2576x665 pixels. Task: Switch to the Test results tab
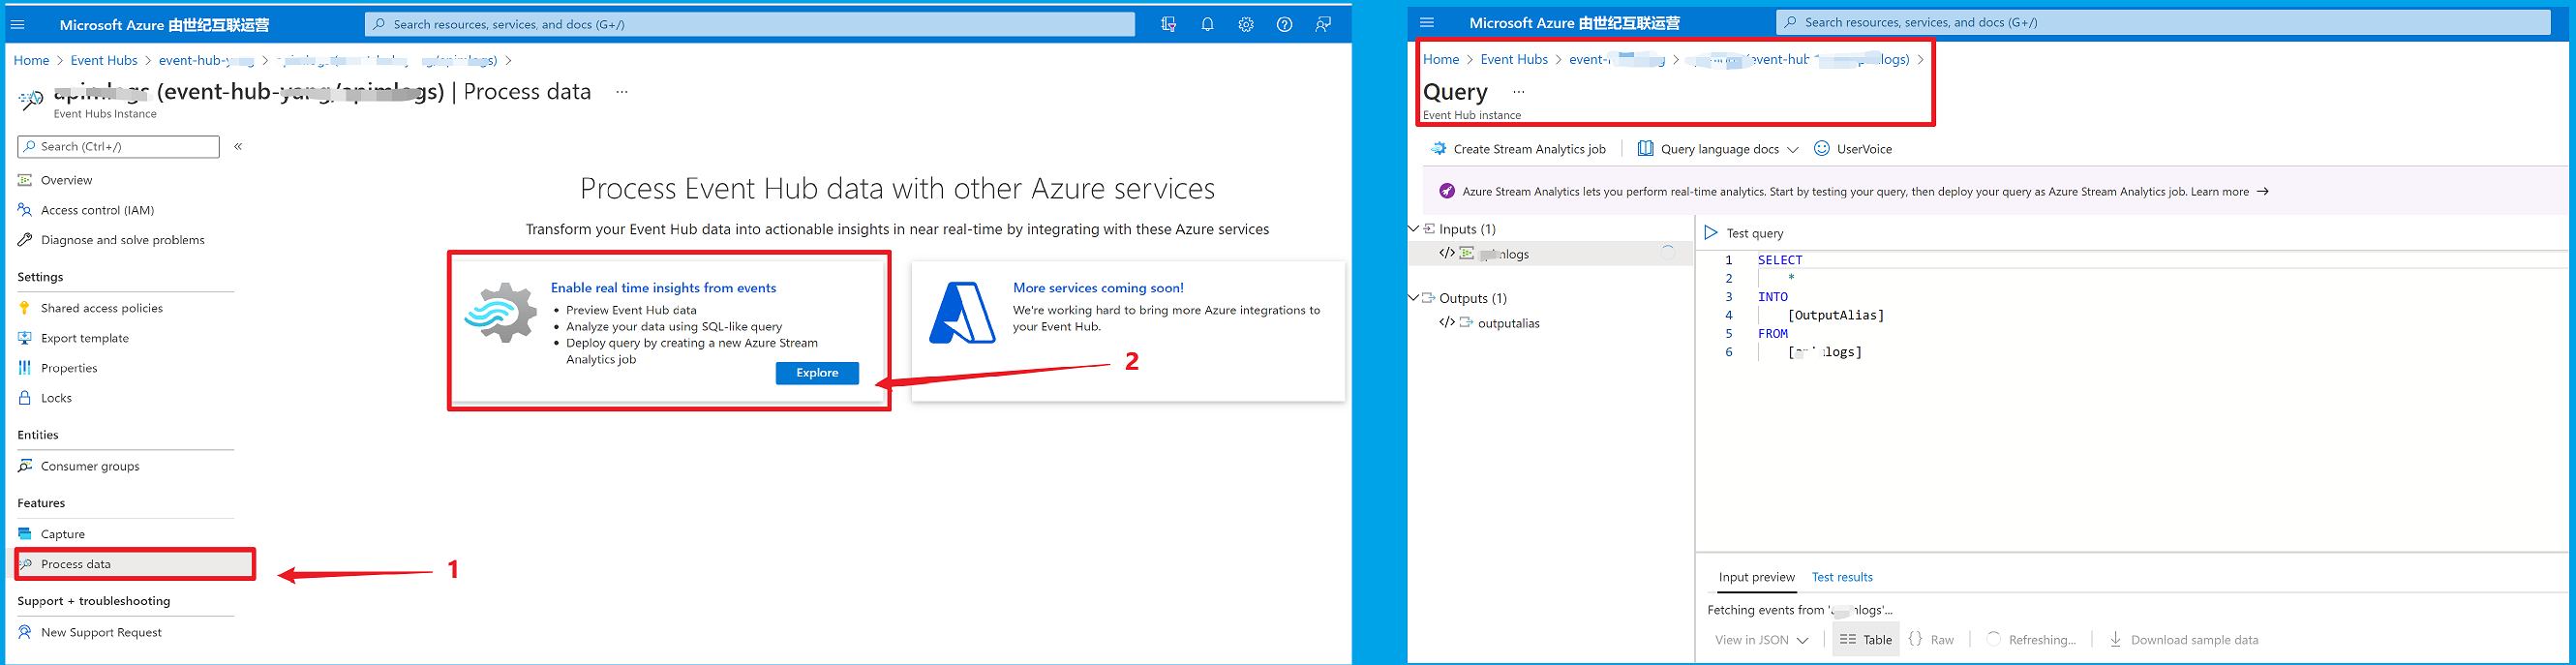[x=1842, y=577]
